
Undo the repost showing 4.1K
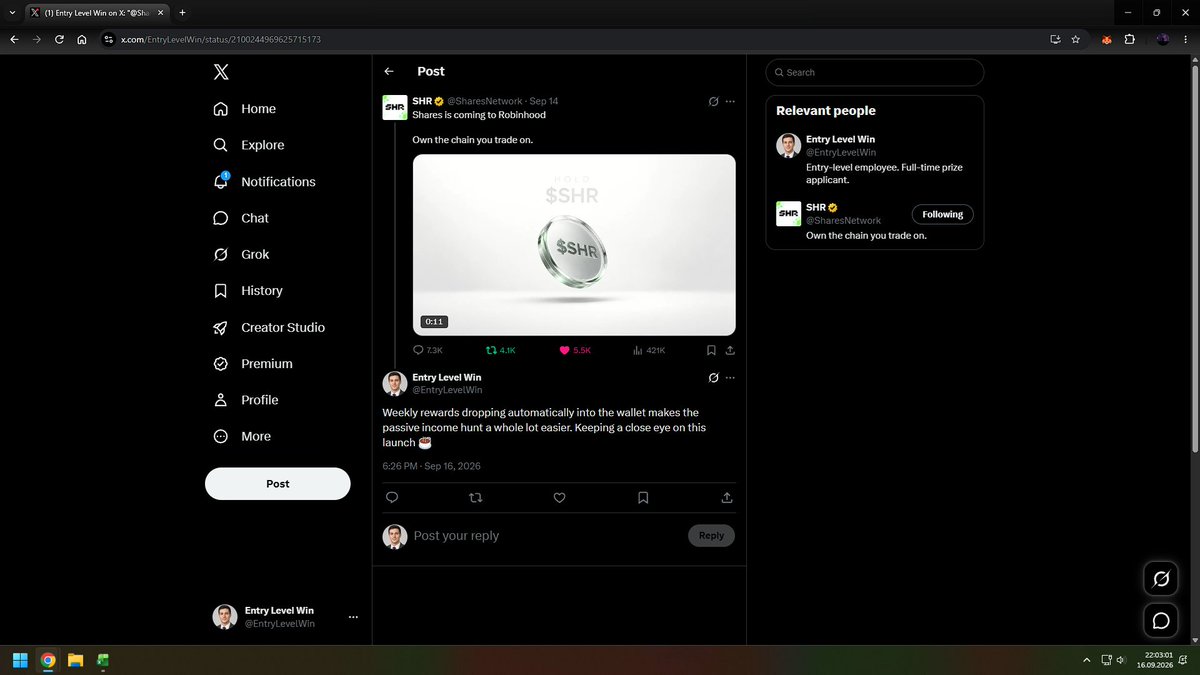click(x=500, y=350)
